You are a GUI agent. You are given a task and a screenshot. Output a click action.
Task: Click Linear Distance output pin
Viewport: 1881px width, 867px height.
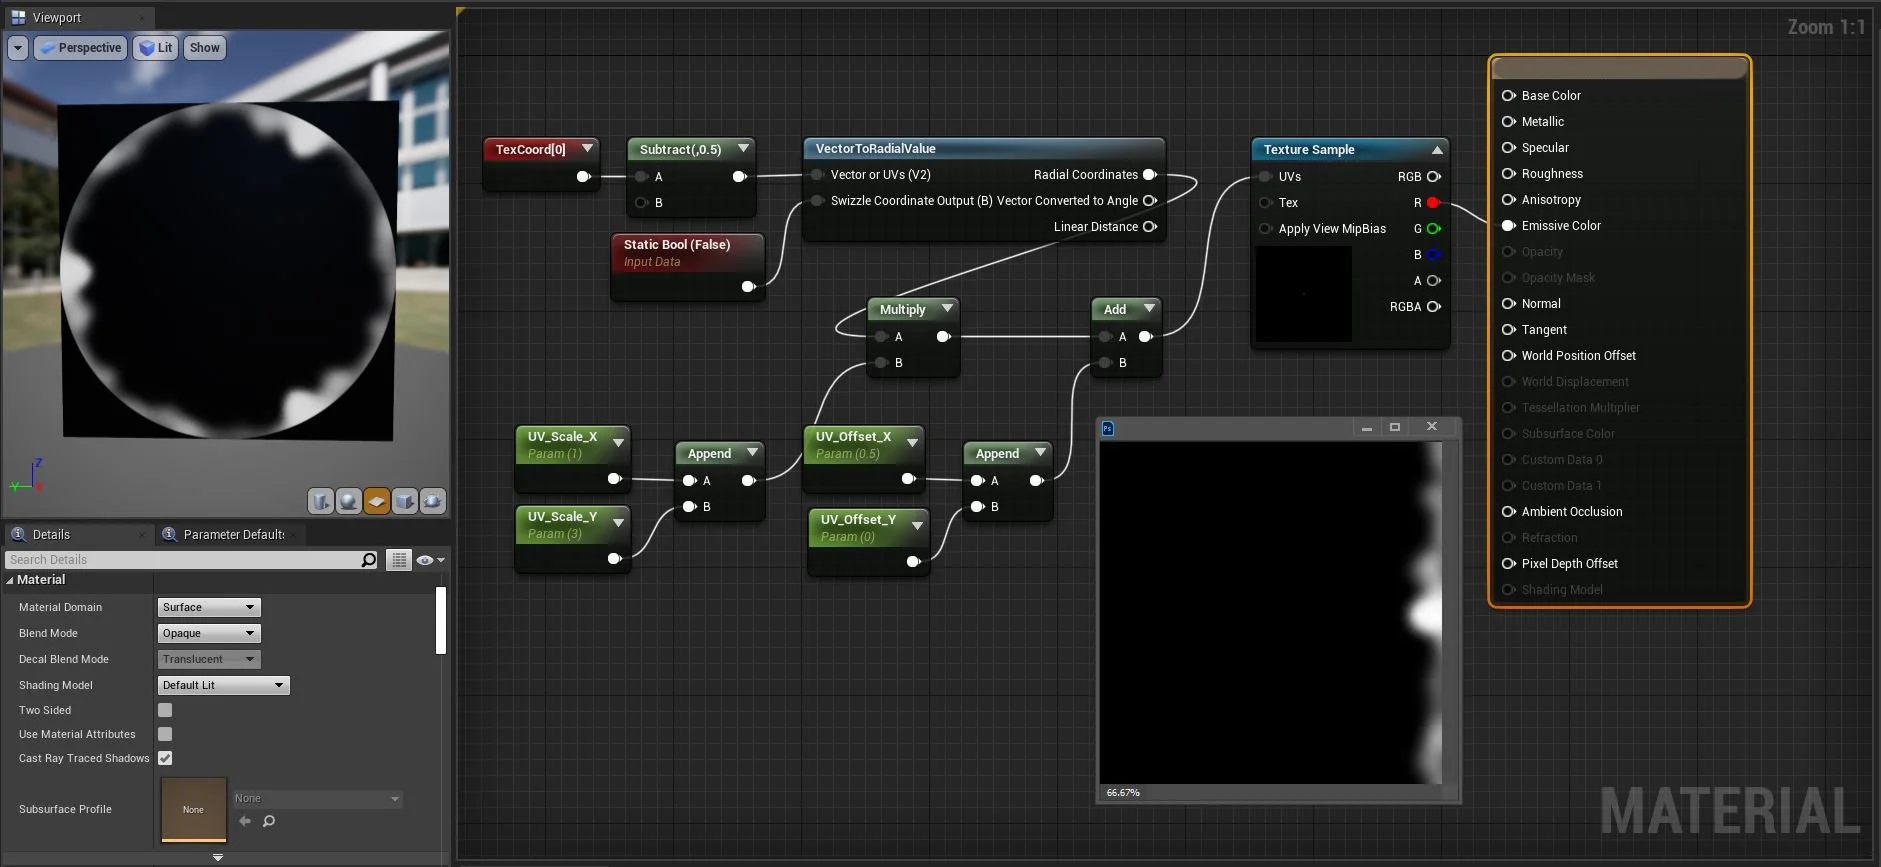1149,227
